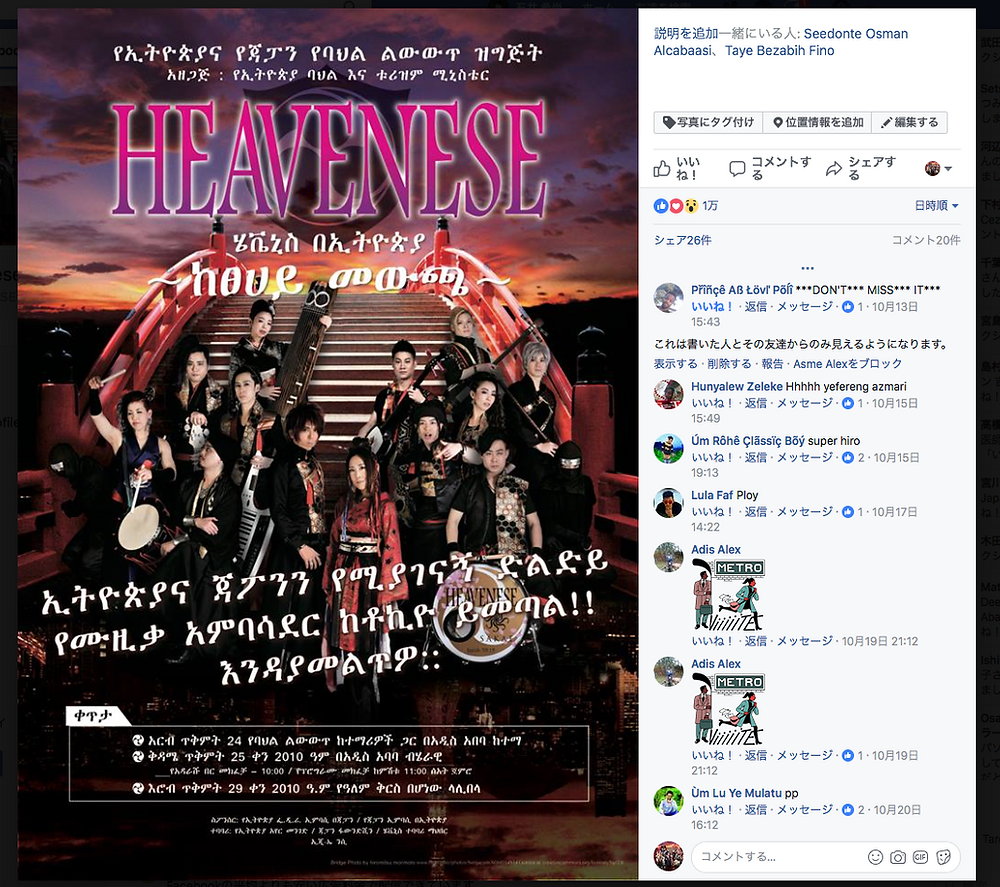Click 返信 under Lula Faf's comment
Screen dimensions: 1000x887
(756, 512)
